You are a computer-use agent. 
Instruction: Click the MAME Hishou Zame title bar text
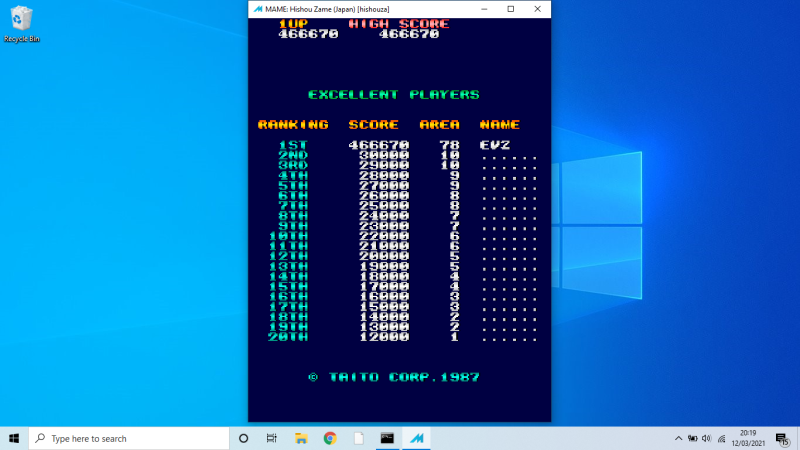coord(327,9)
